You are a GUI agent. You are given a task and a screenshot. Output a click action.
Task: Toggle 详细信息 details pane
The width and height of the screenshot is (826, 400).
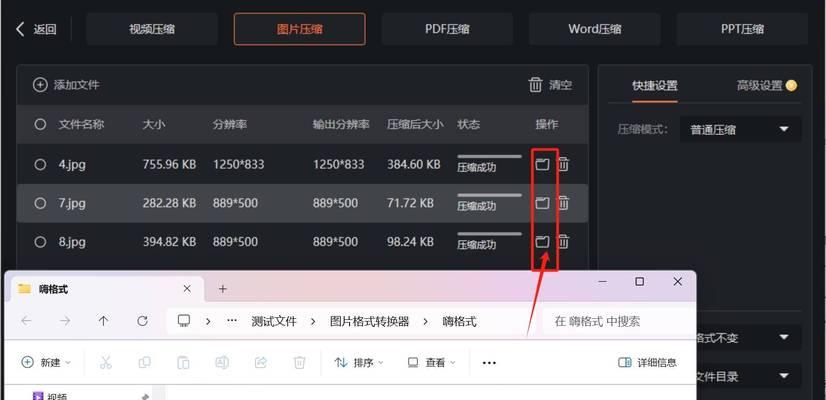647,363
